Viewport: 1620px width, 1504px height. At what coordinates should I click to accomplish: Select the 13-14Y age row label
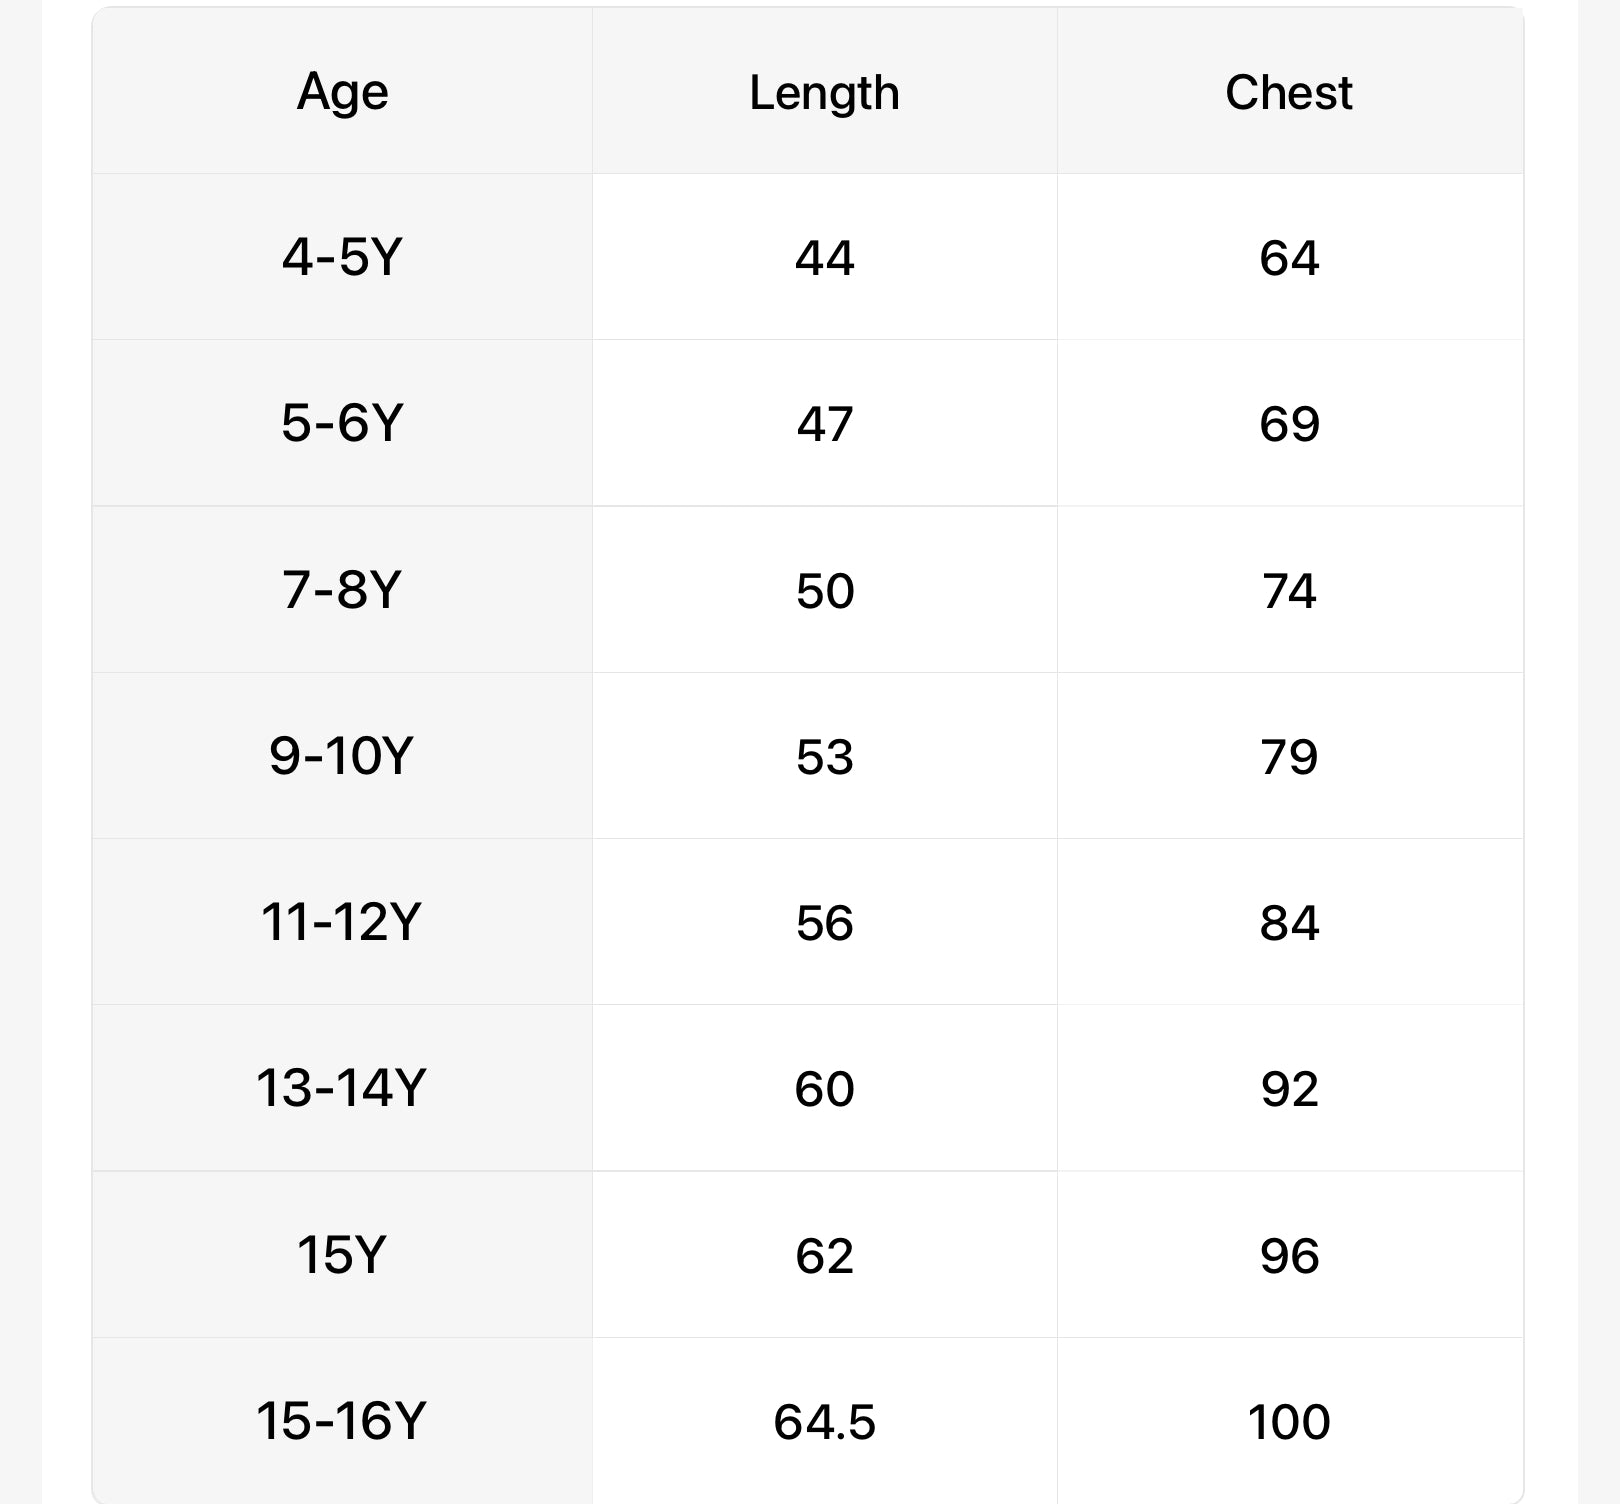[x=342, y=1087]
